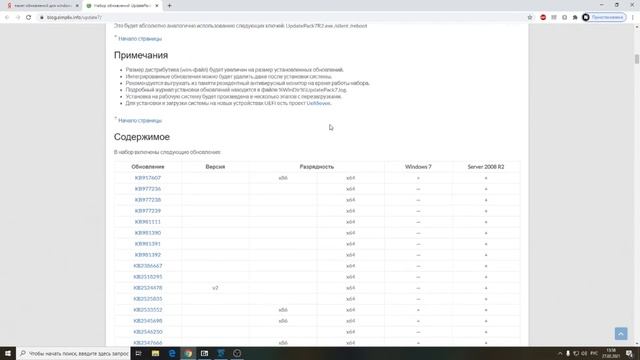Click the microphone tray icon
Viewport: 640px width, 360px height.
pyautogui.click(x=568, y=353)
